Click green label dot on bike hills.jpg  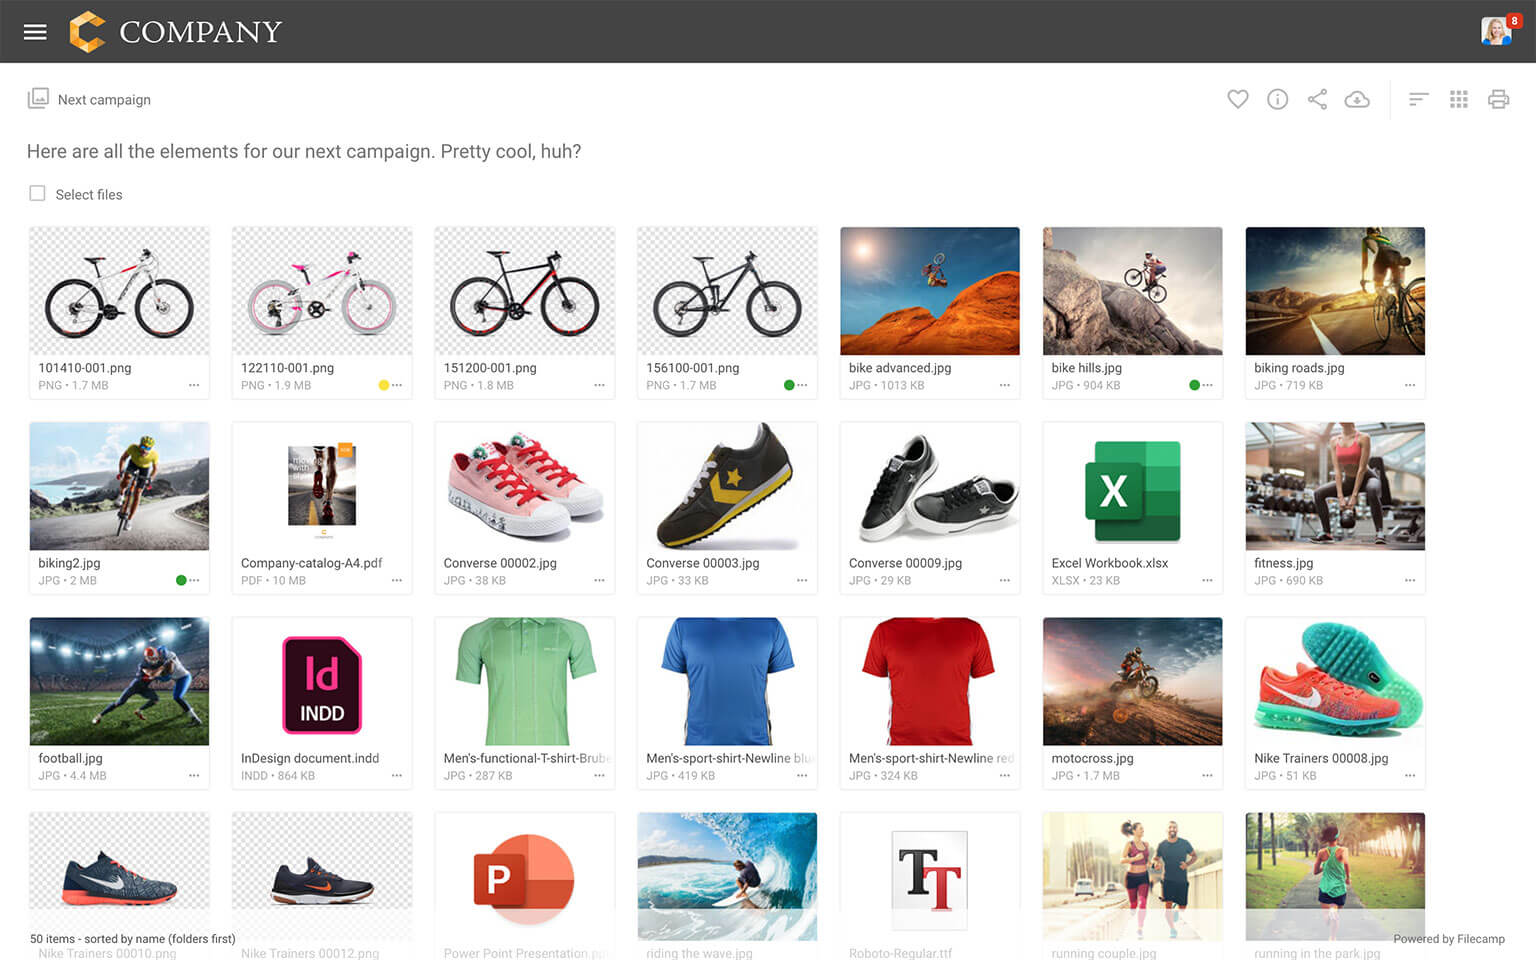point(1193,385)
